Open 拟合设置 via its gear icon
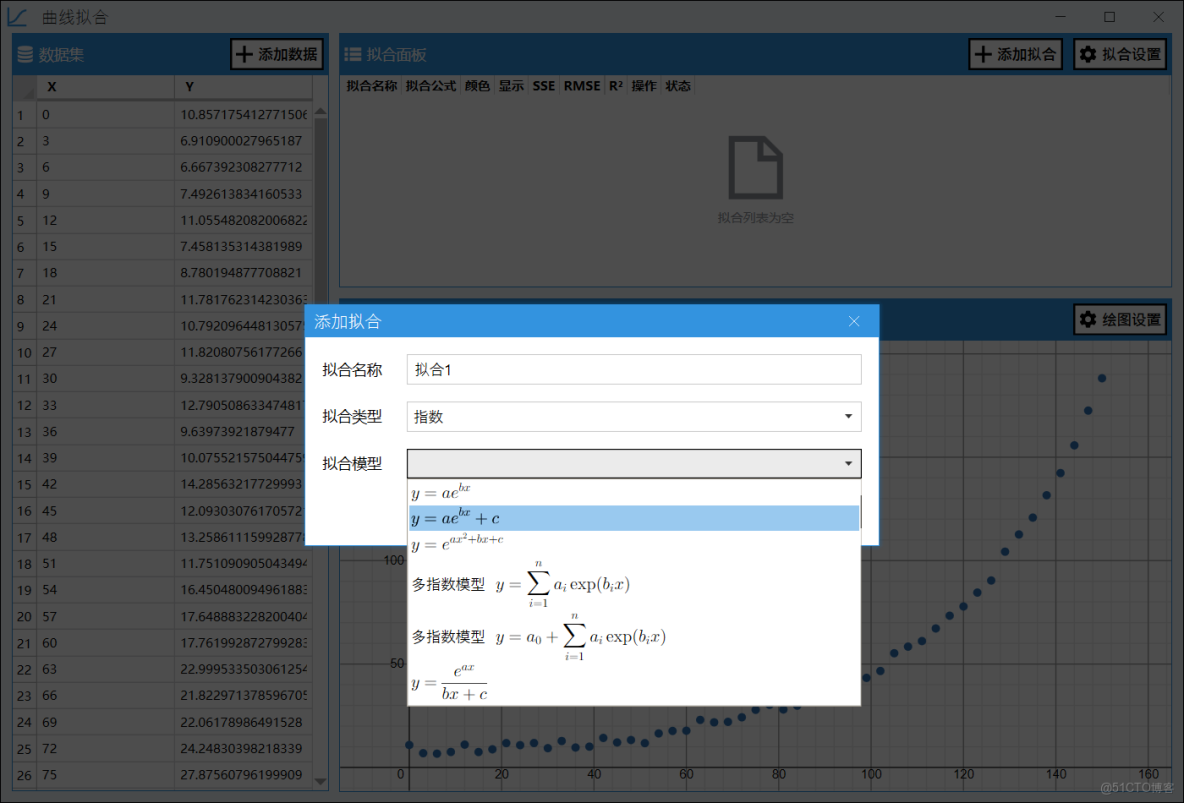Screen dimensions: 1184x803 1090,54
